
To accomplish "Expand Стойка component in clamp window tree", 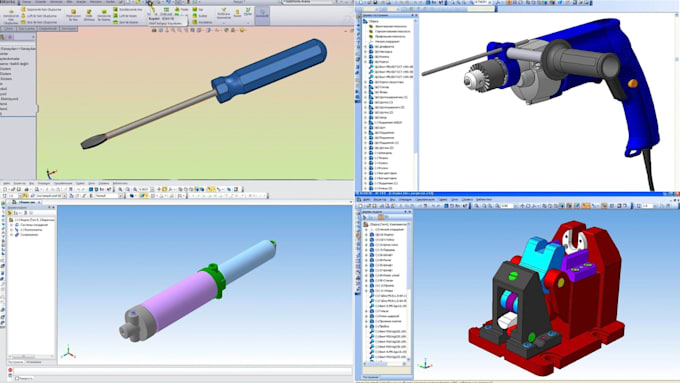I will click(x=366, y=240).
